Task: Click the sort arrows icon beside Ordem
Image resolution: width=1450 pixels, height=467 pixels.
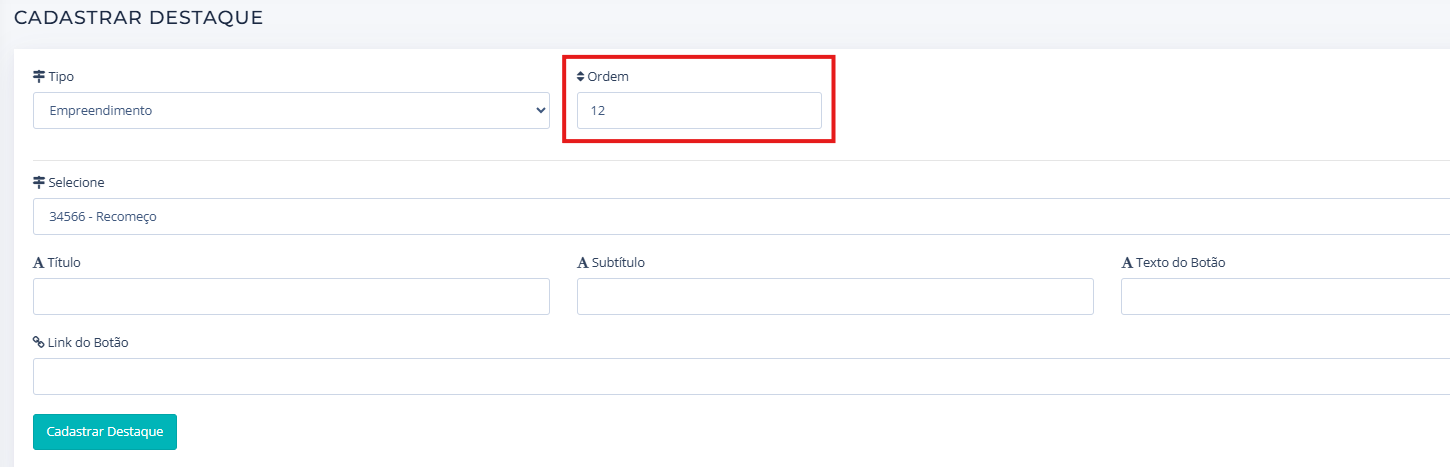Action: point(581,77)
